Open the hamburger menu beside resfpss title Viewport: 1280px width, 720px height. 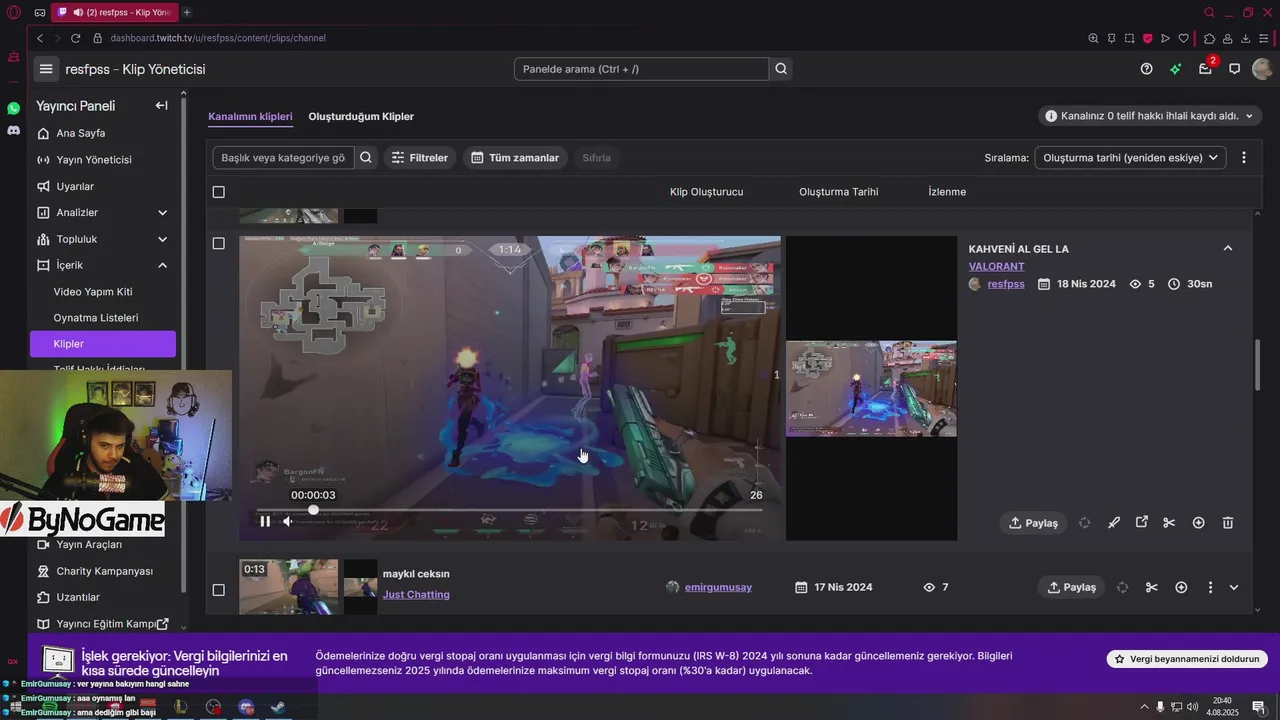pyautogui.click(x=45, y=69)
